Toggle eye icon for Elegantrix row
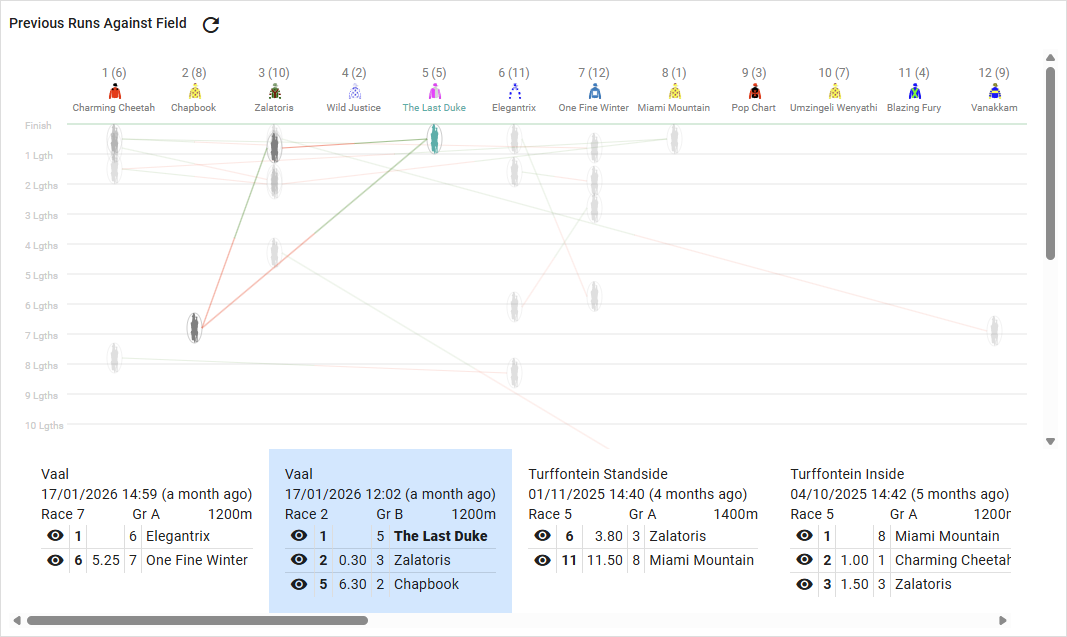 (x=54, y=536)
